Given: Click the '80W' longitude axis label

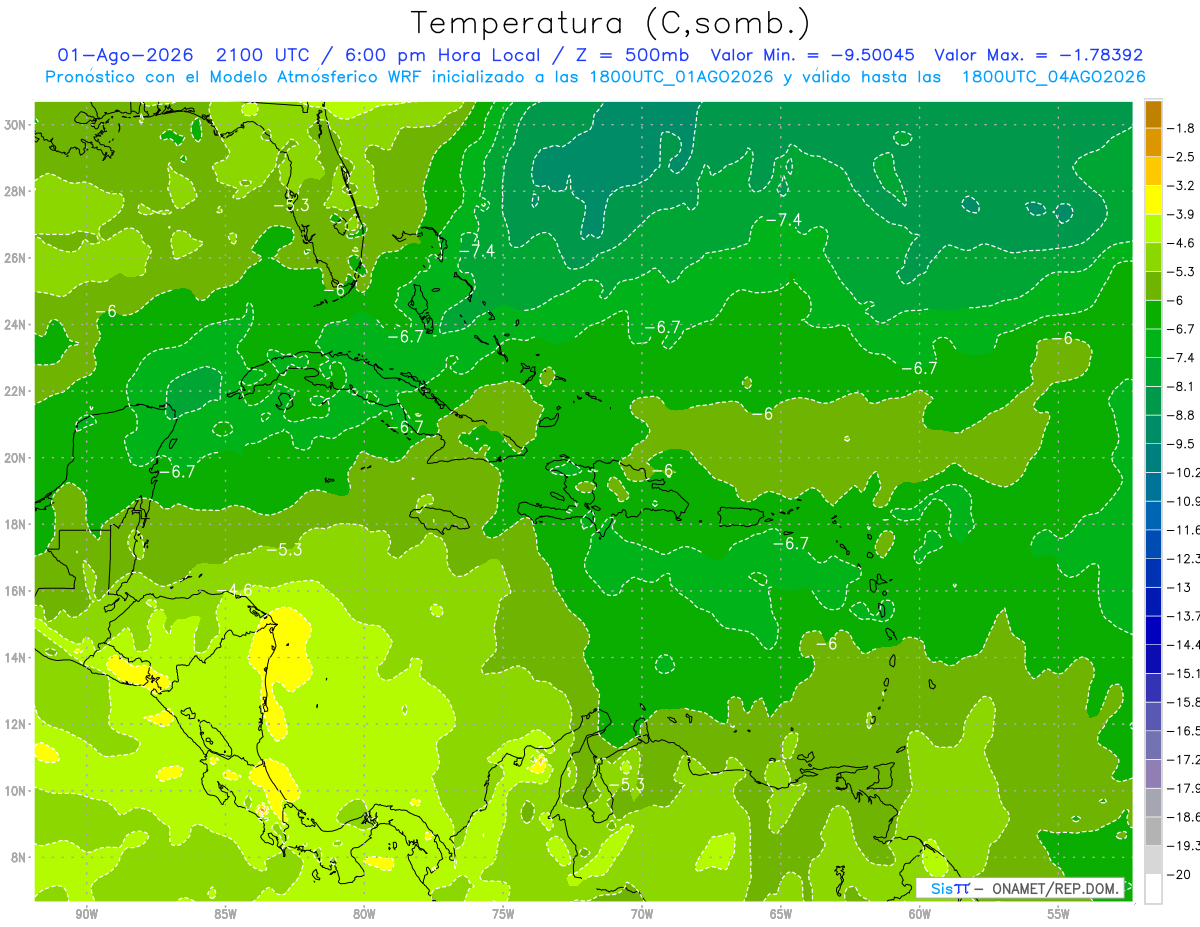Looking at the screenshot, I should point(364,914).
